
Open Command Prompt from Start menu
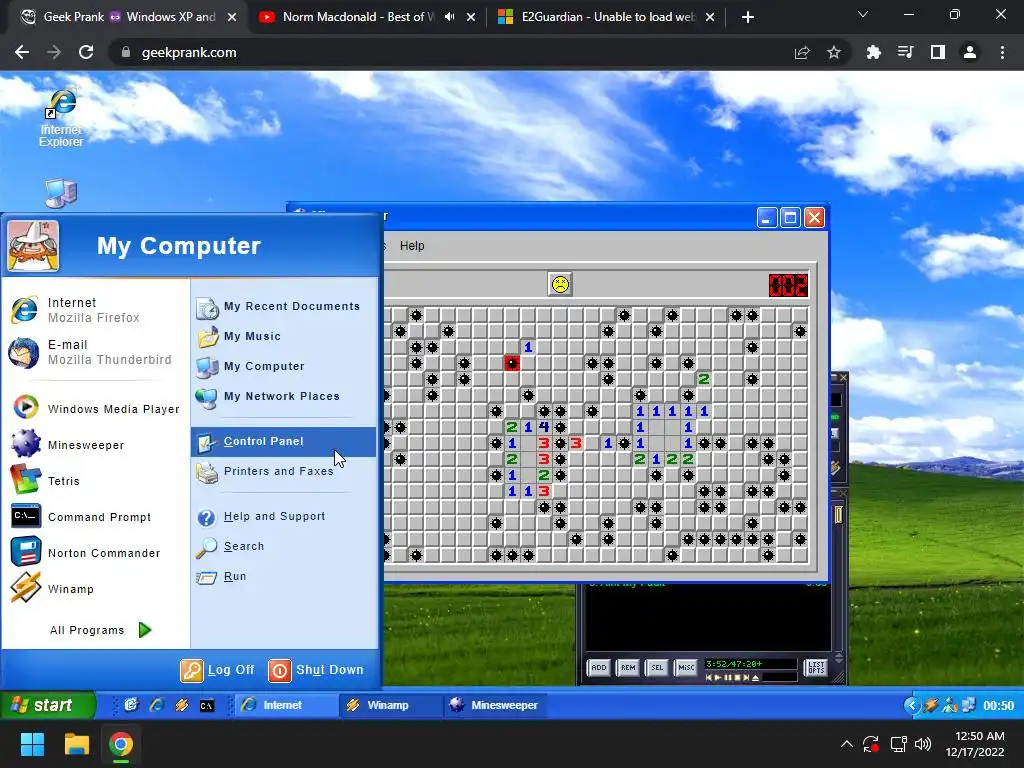[x=95, y=517]
